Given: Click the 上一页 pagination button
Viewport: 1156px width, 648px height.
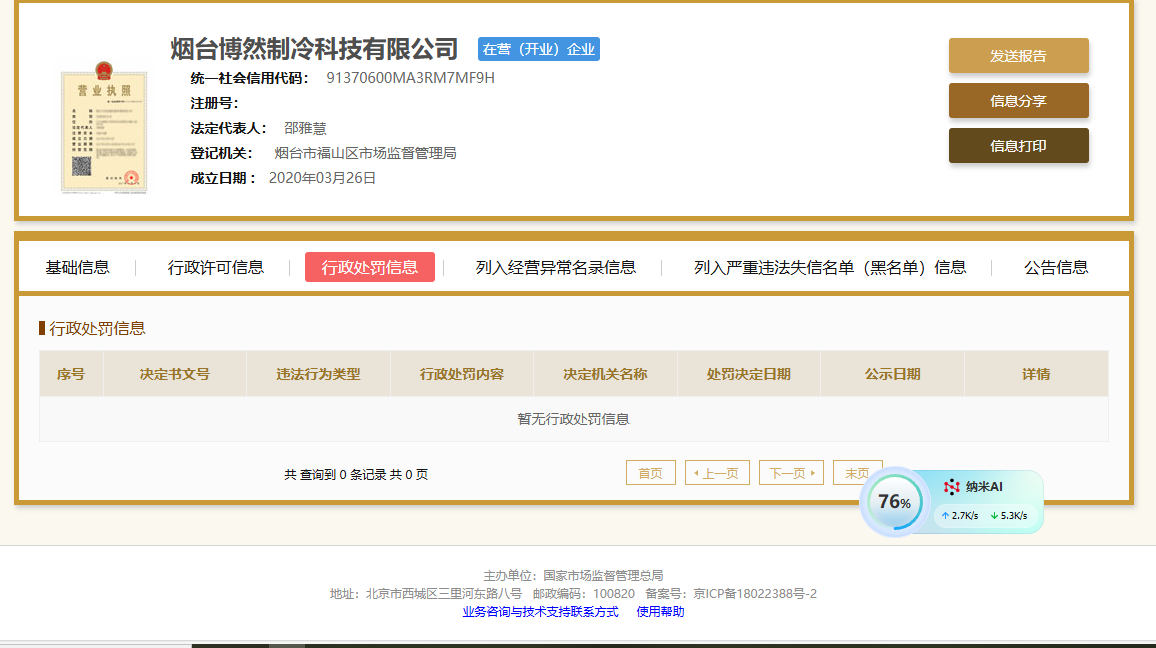Looking at the screenshot, I should pos(717,473).
